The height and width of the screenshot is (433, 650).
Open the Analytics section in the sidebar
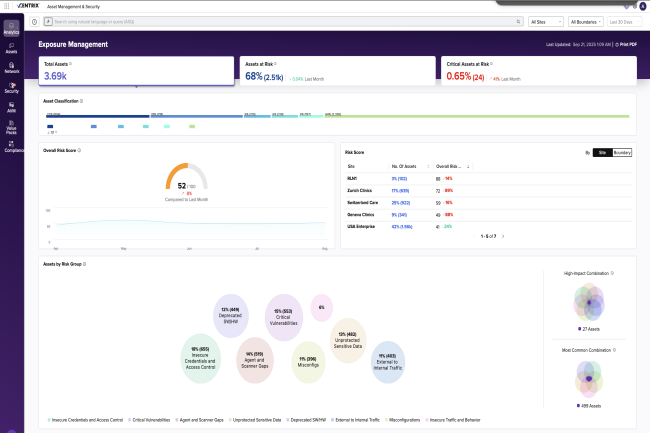(x=11, y=27)
